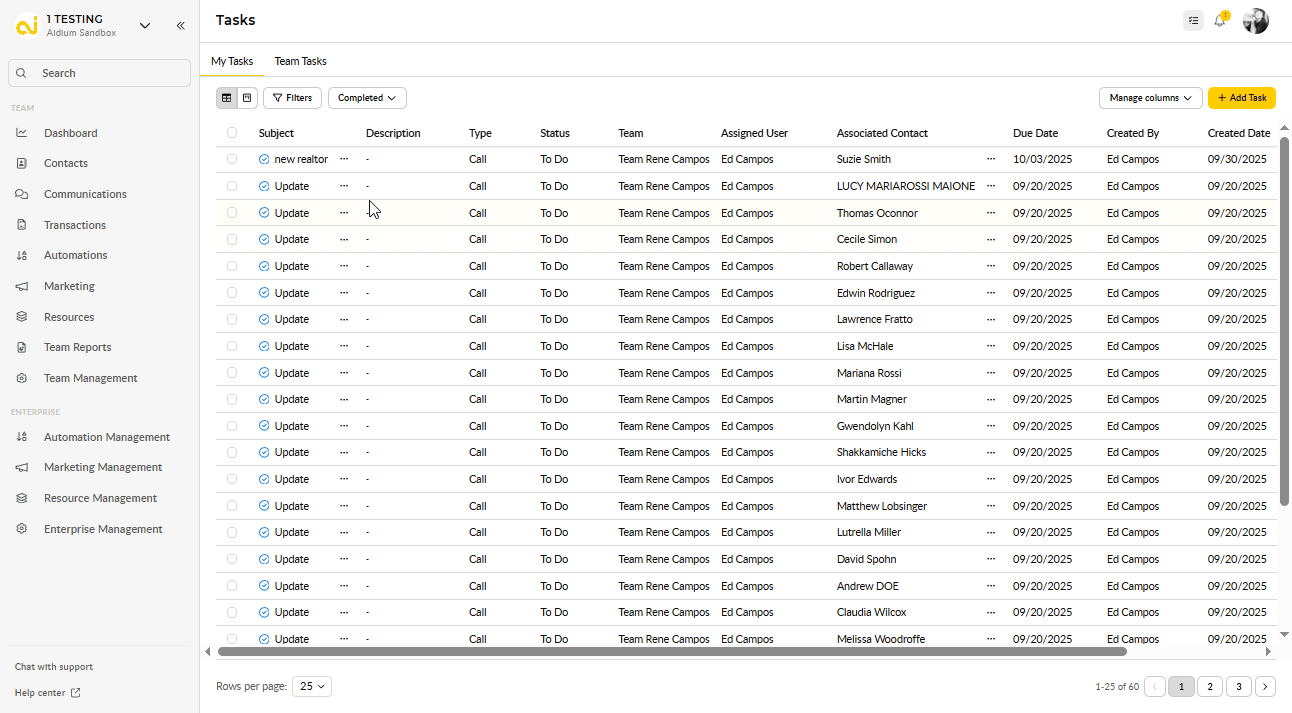Expand the Completed filter dropdown
The width and height of the screenshot is (1292, 713).
[x=367, y=98]
